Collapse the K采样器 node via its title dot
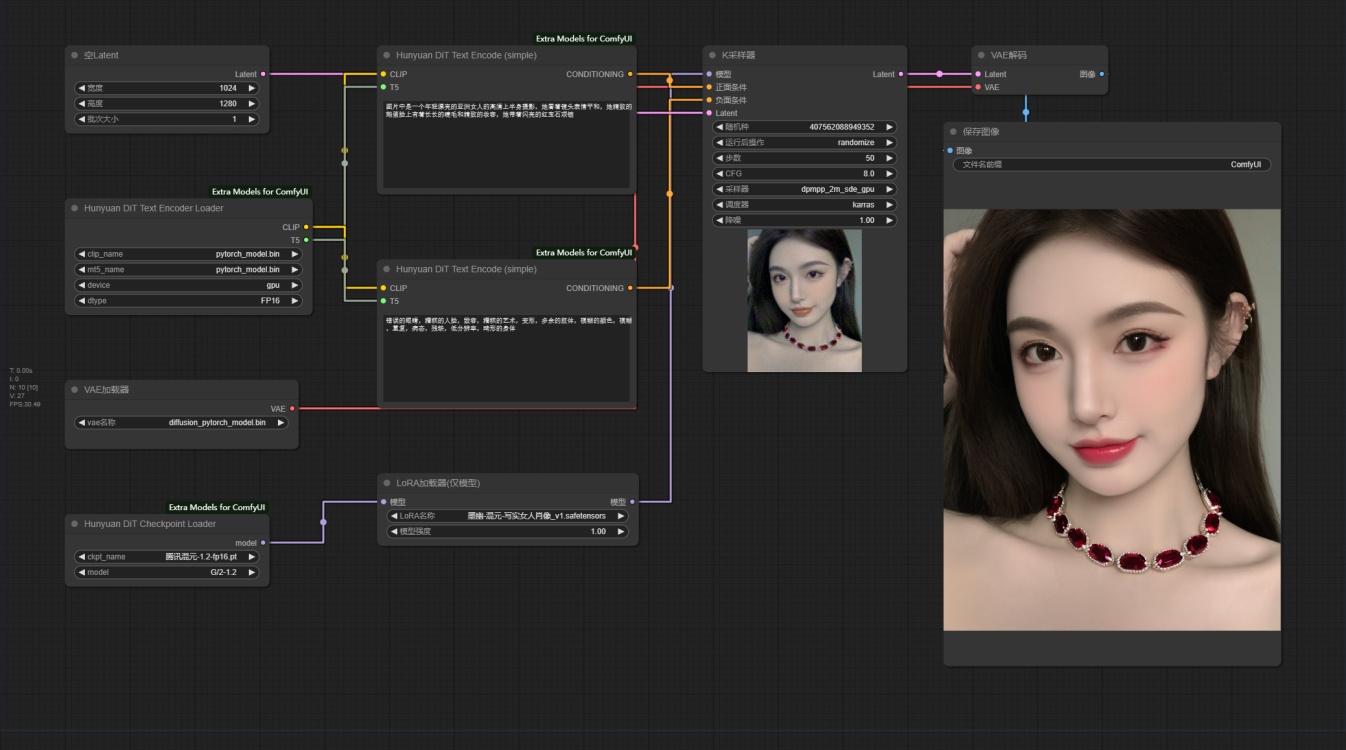 713,55
